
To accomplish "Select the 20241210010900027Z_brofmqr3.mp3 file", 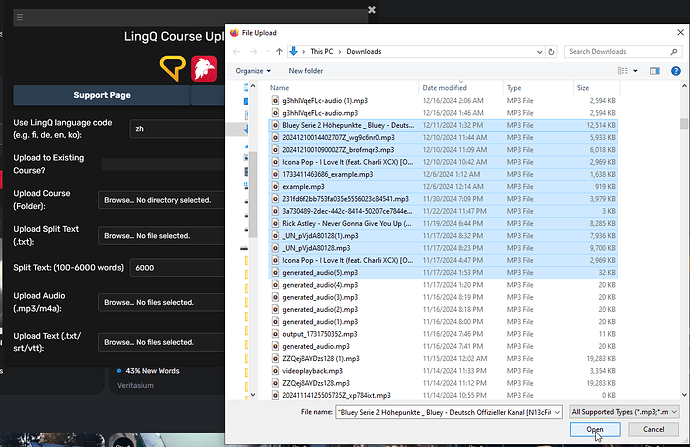I will tap(443, 150).
